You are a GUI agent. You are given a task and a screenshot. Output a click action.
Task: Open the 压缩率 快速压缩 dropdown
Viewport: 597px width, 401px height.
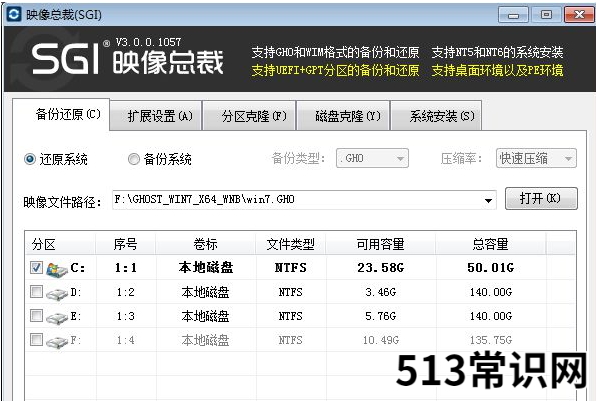536,158
